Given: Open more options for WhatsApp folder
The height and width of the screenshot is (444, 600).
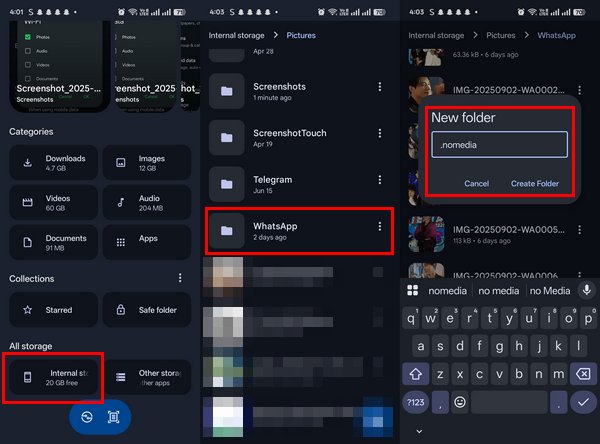Looking at the screenshot, I should (380, 227).
